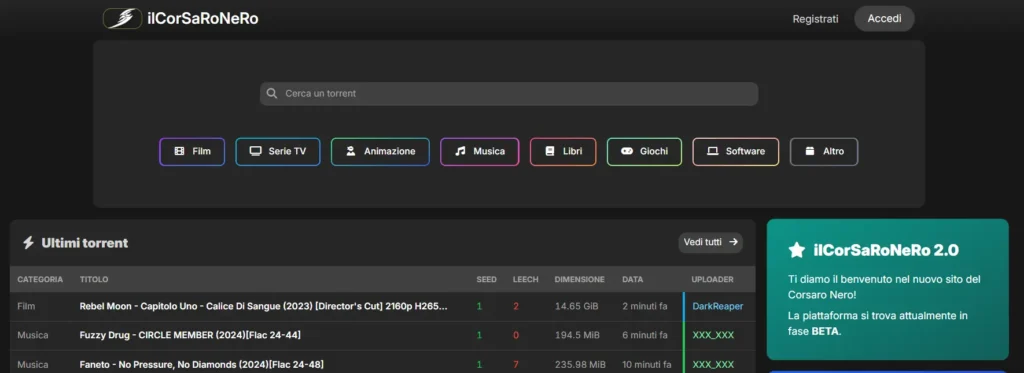Select the Musica category
The width and height of the screenshot is (1024, 373).
point(479,152)
